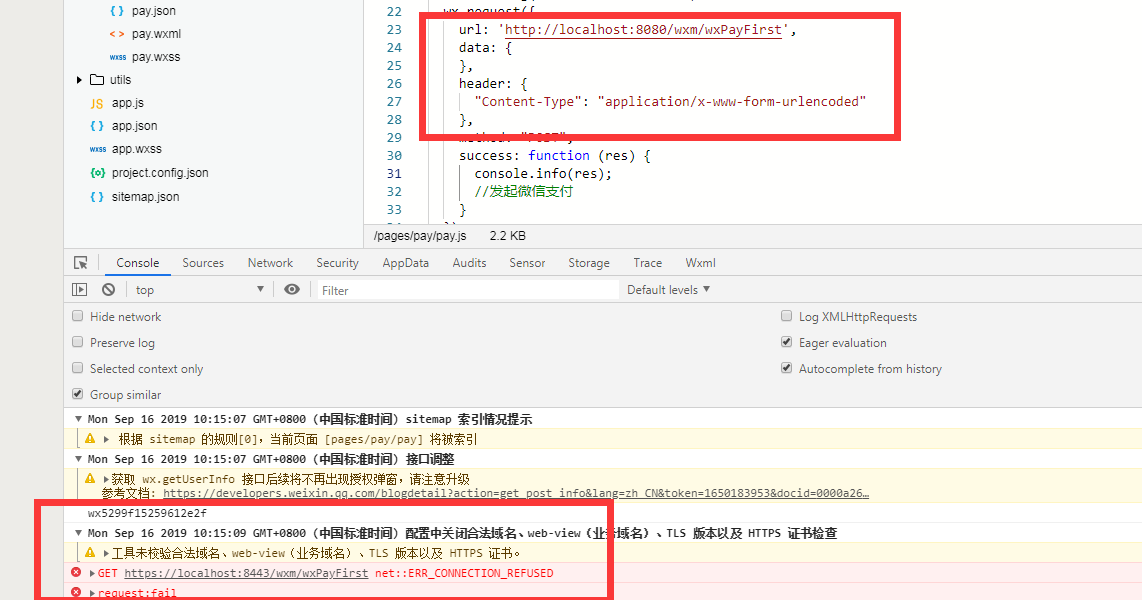Enable Log XMLHttpRequests checkbox

point(787,316)
